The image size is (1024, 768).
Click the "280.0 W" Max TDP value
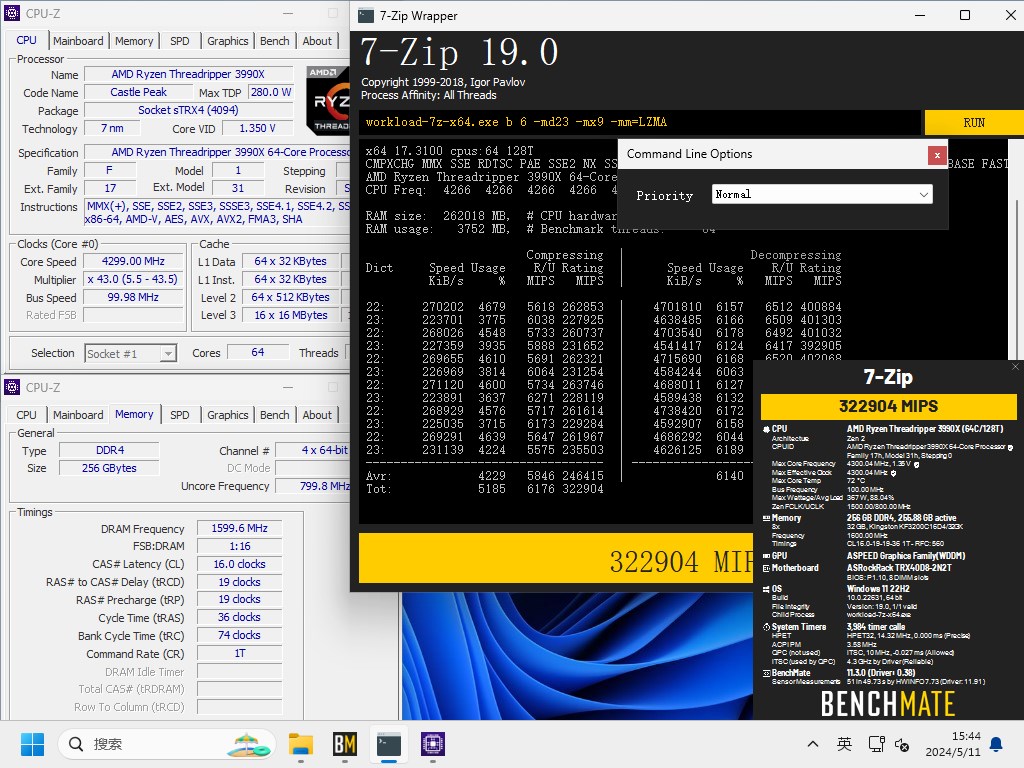coord(271,93)
